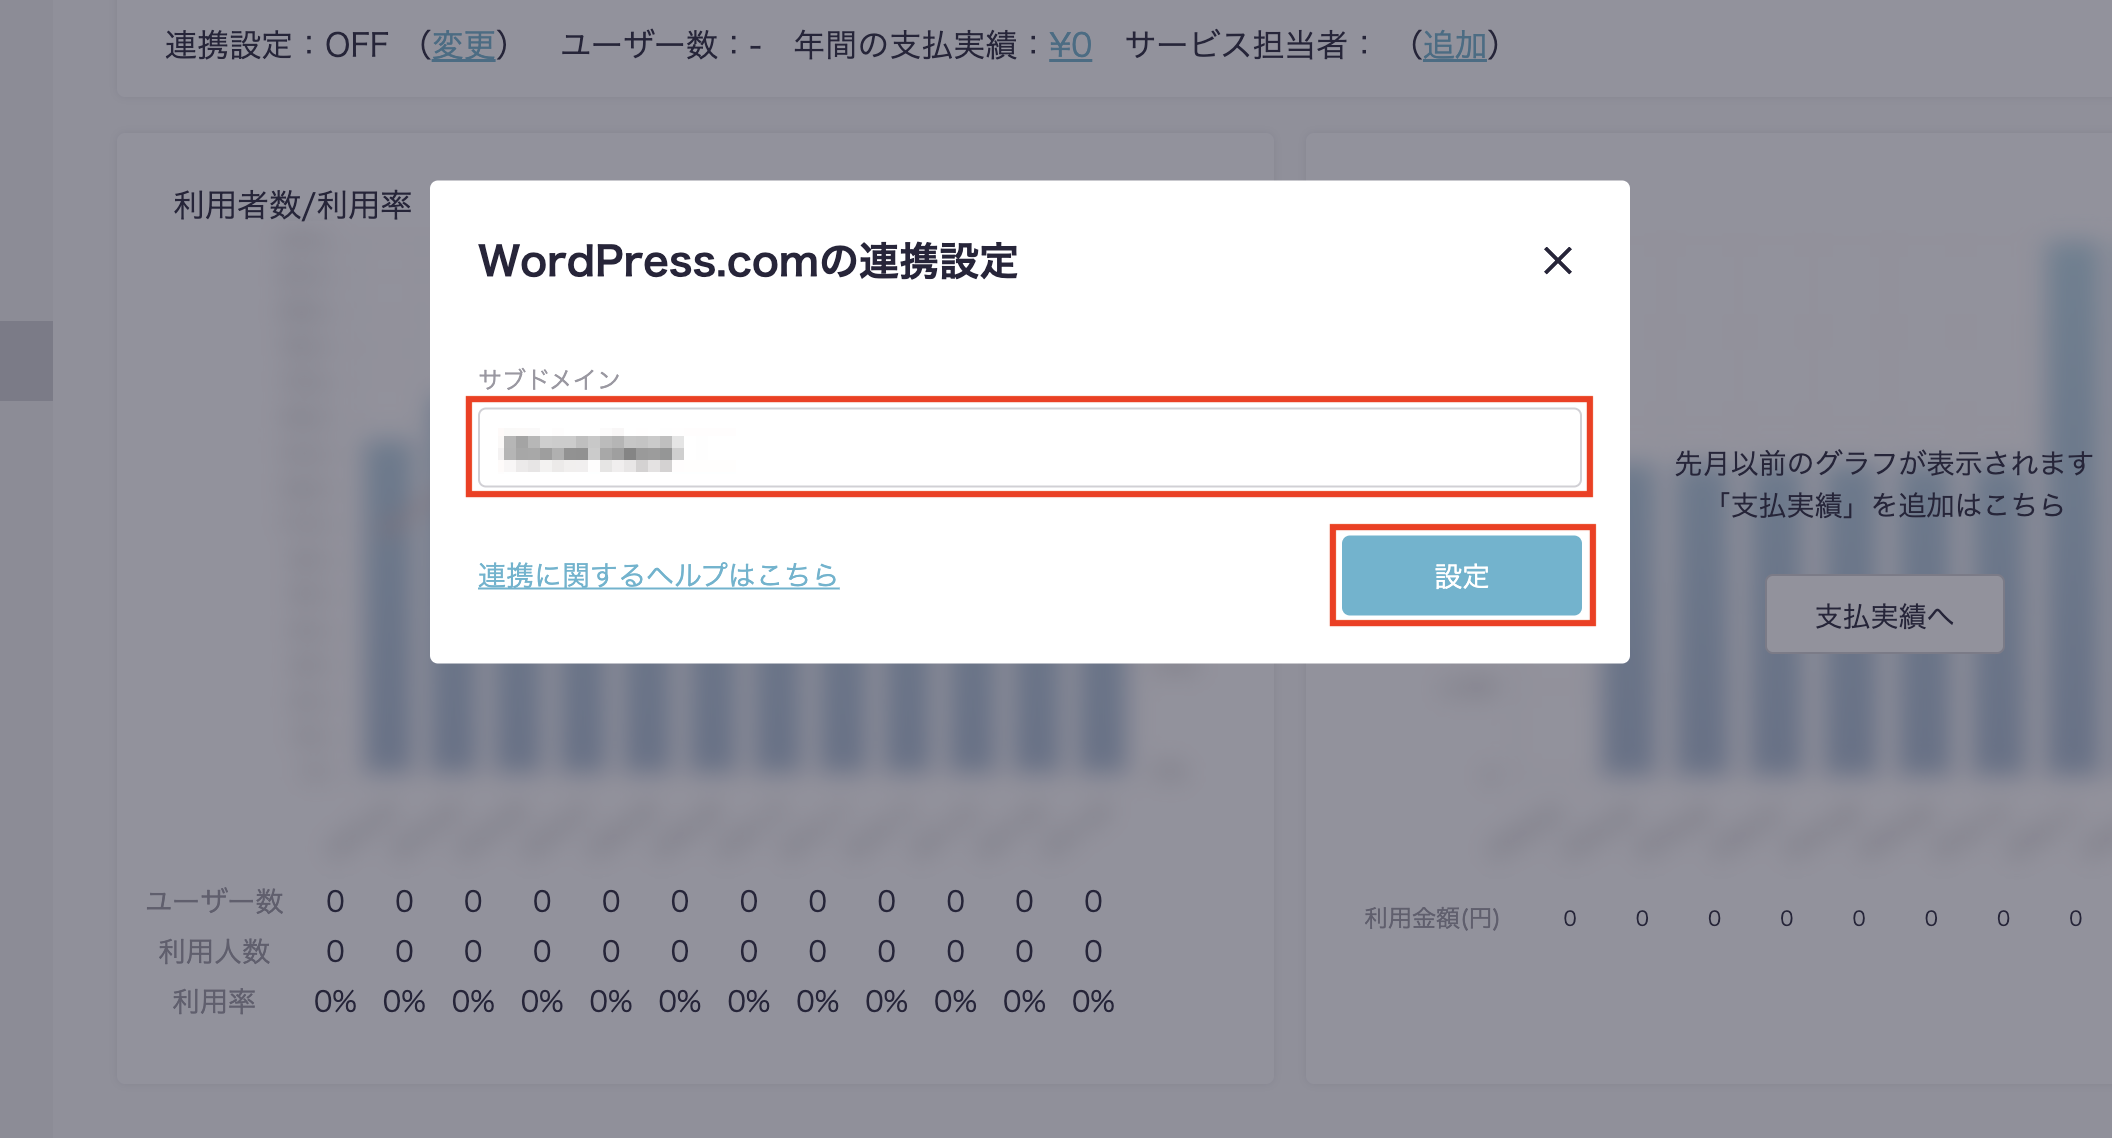Open the ¥0 annual payment link
Screen dimensions: 2112x1138
pyautogui.click(x=1069, y=45)
